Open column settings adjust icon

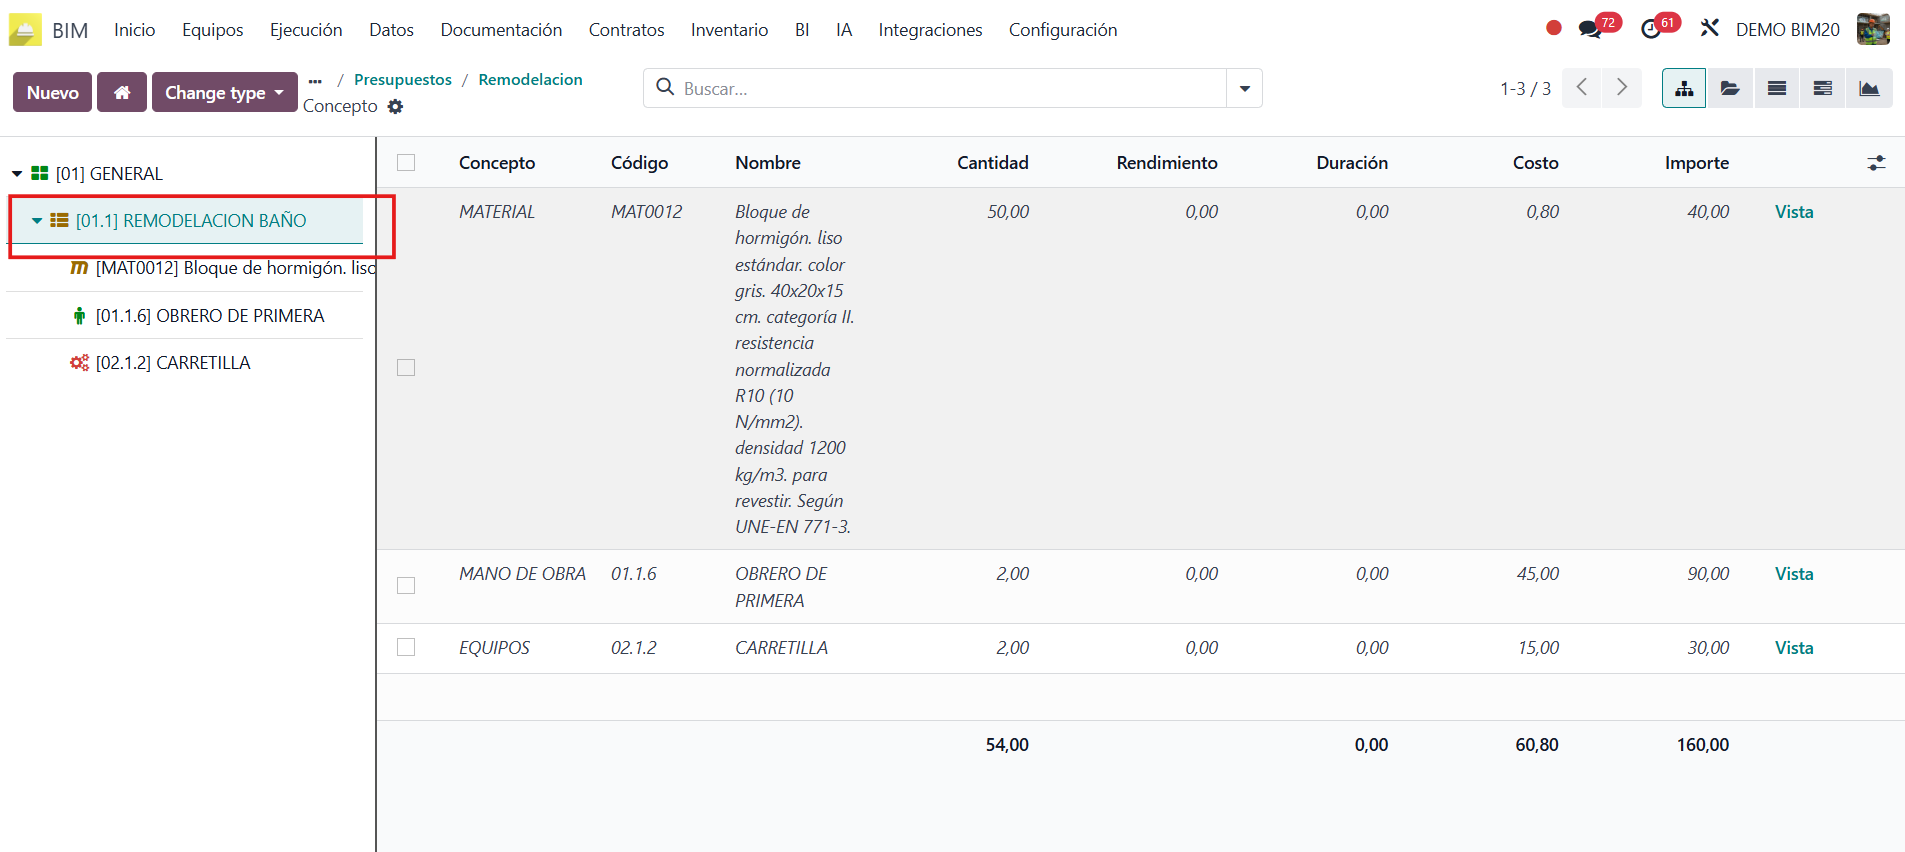click(x=1876, y=163)
